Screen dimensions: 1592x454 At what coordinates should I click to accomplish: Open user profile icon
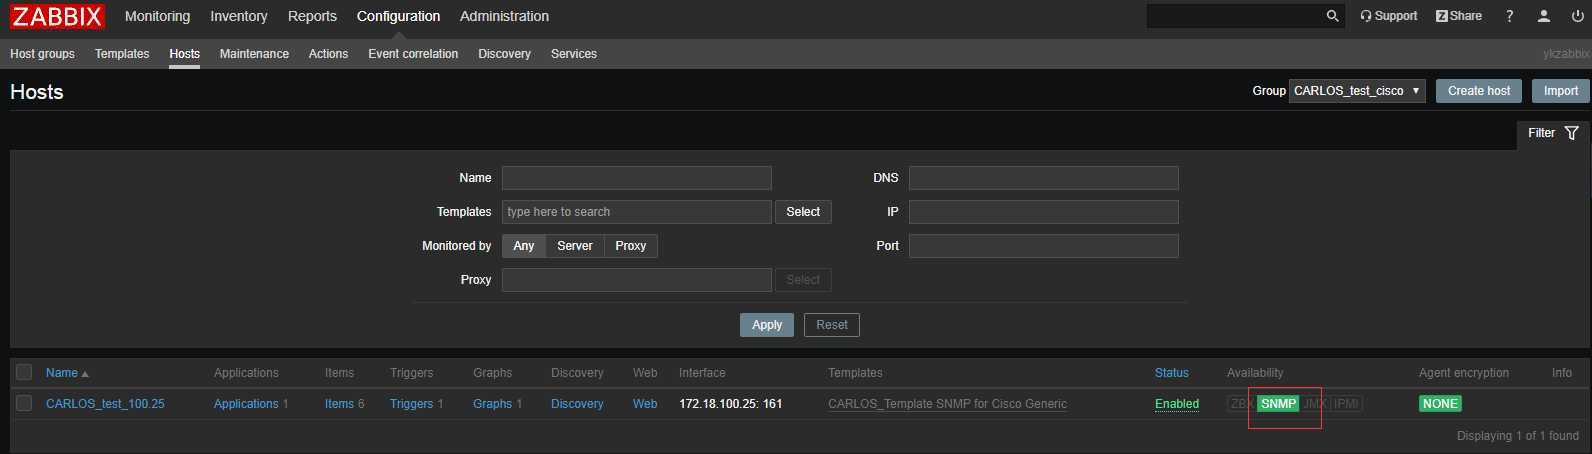[1544, 16]
